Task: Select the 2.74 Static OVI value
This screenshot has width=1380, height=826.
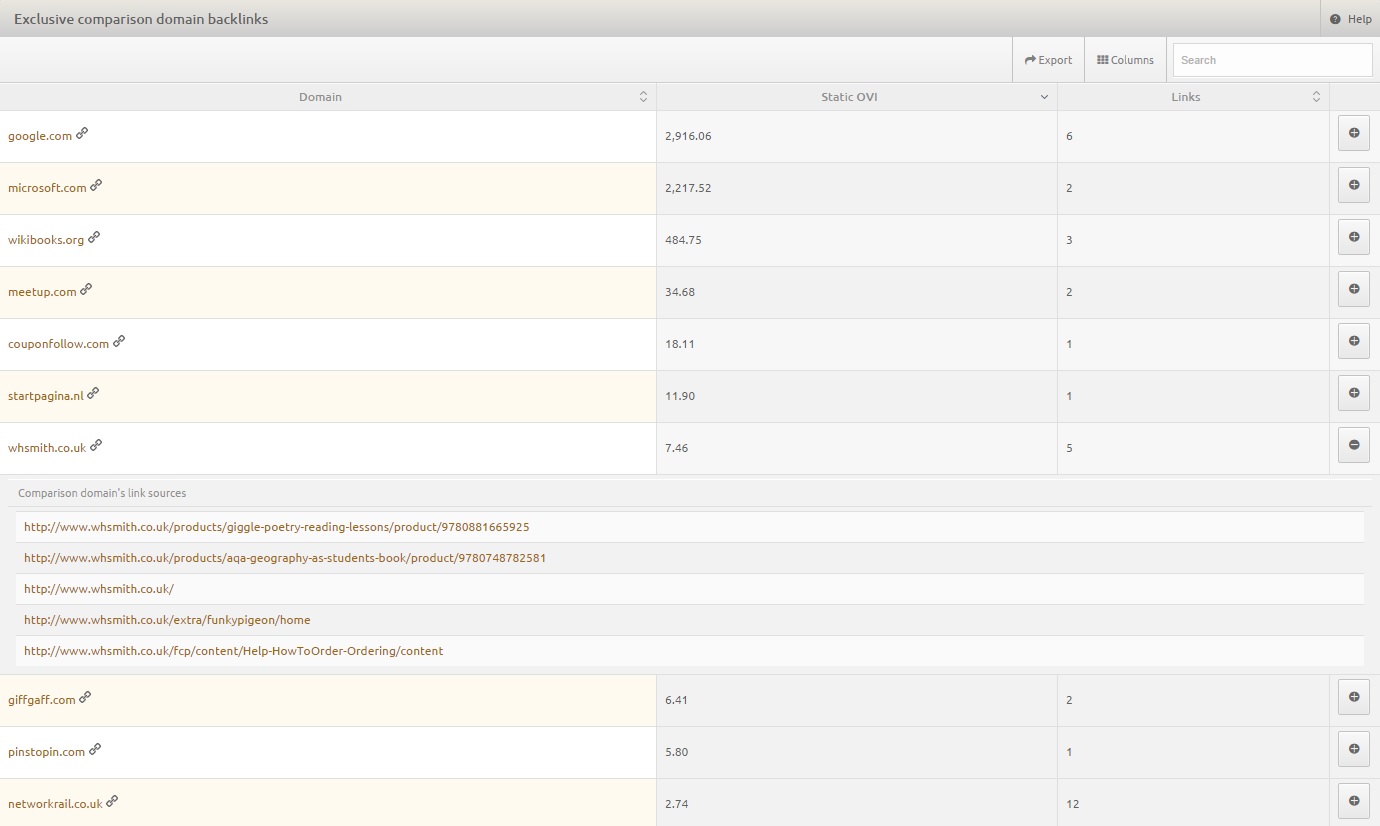Action: pyautogui.click(x=677, y=804)
